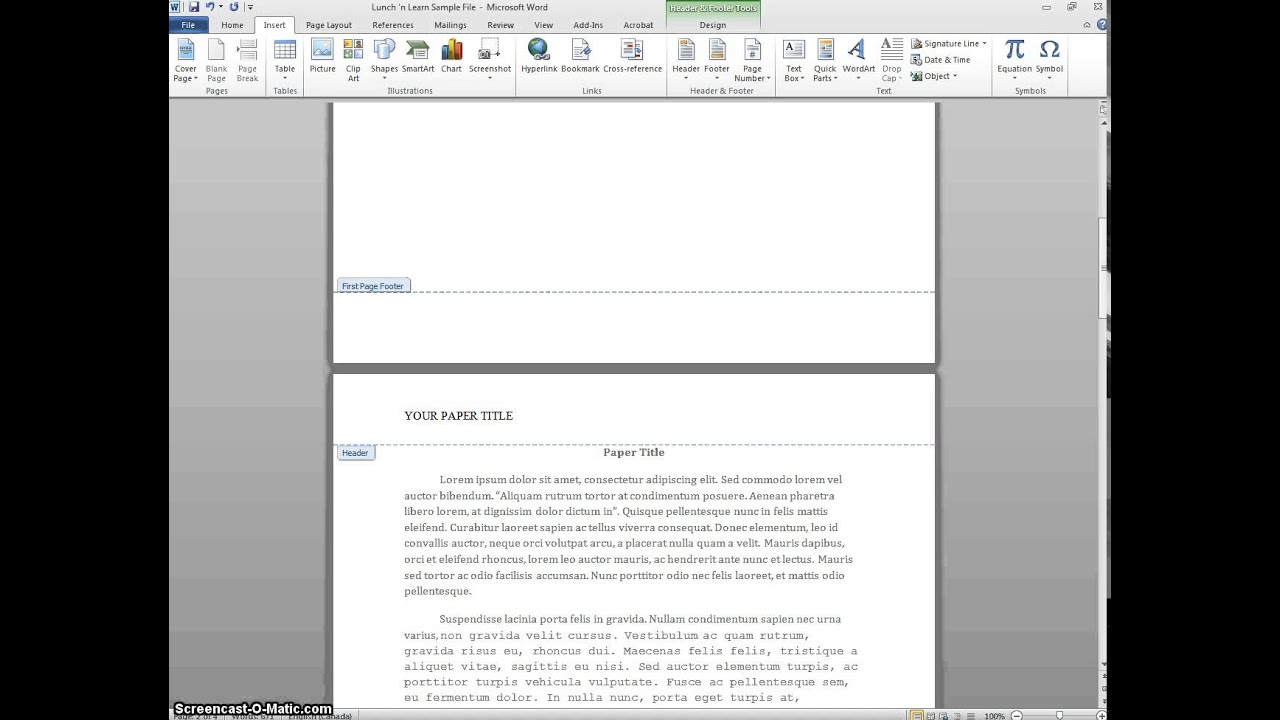This screenshot has height=720, width=1280.
Task: Insert an Equation
Action: pyautogui.click(x=1014, y=60)
